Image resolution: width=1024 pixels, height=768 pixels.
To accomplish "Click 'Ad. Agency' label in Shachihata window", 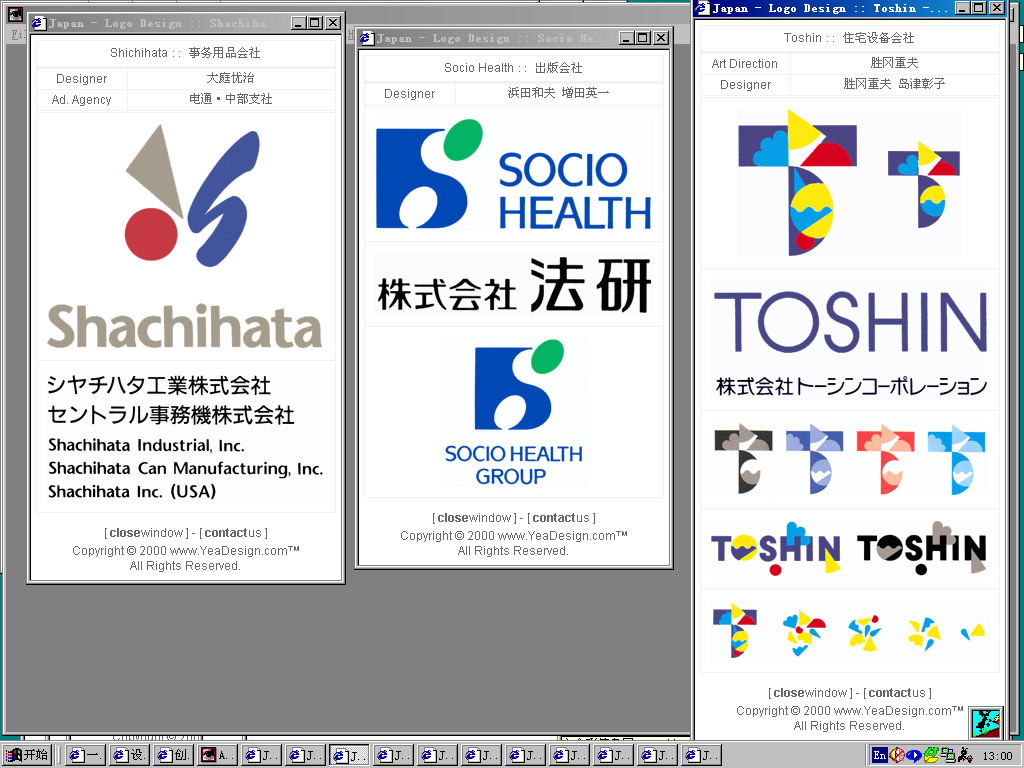I will point(82,100).
